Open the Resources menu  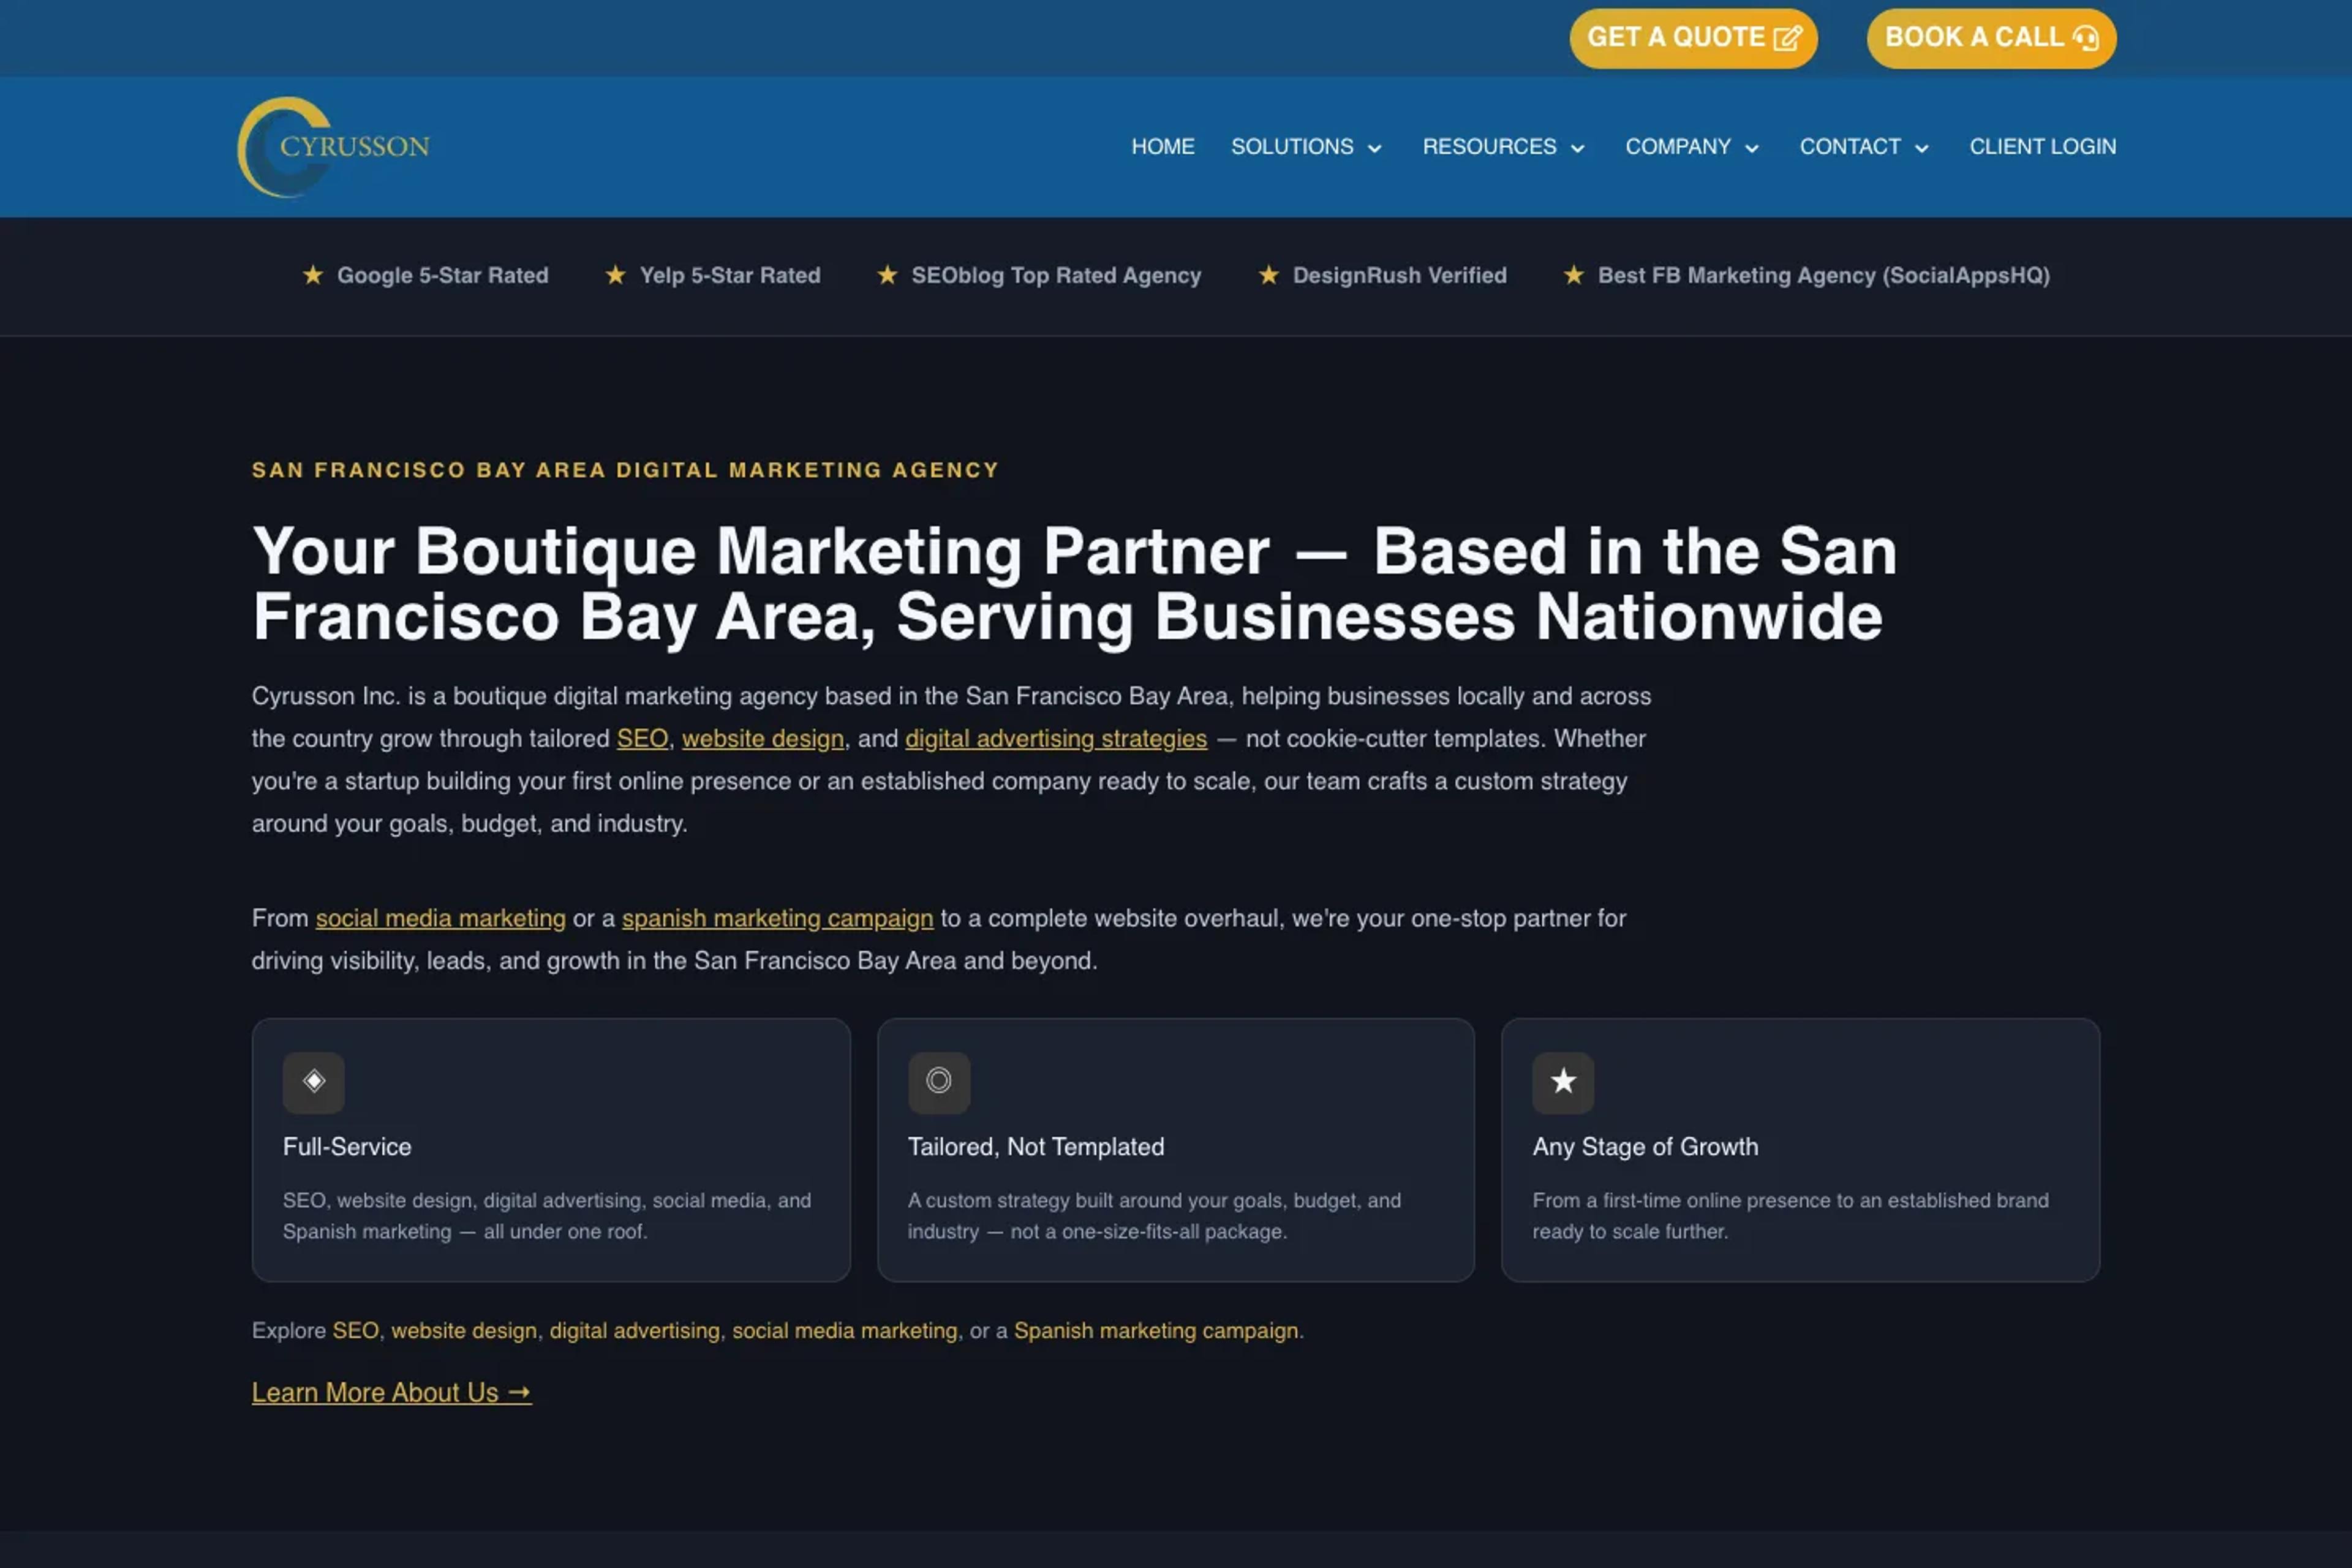(1489, 147)
